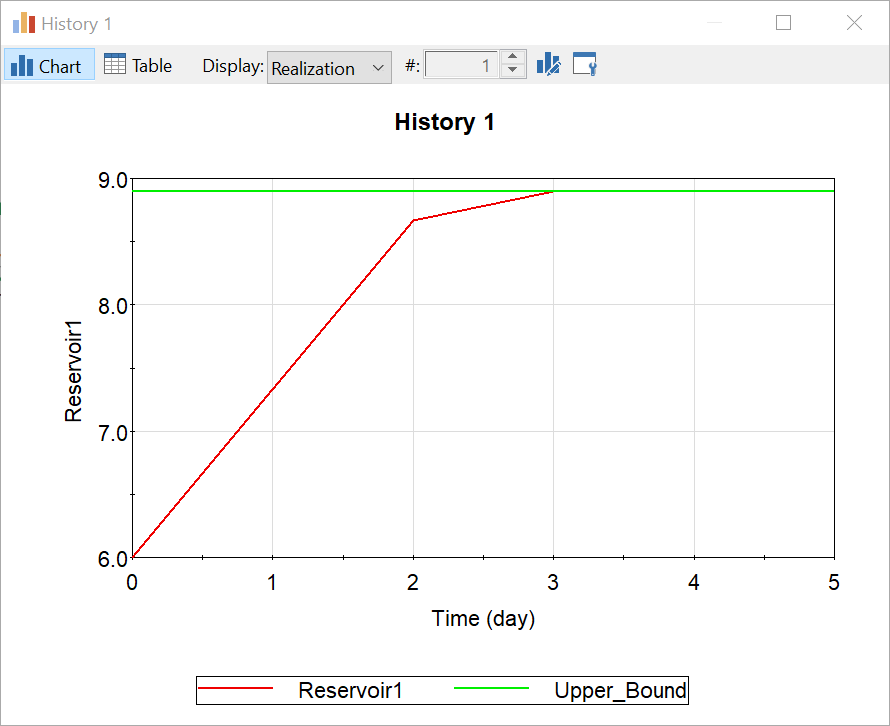Click the Reservoir1 y-axis label
This screenshot has height=726, width=890.
click(x=73, y=371)
